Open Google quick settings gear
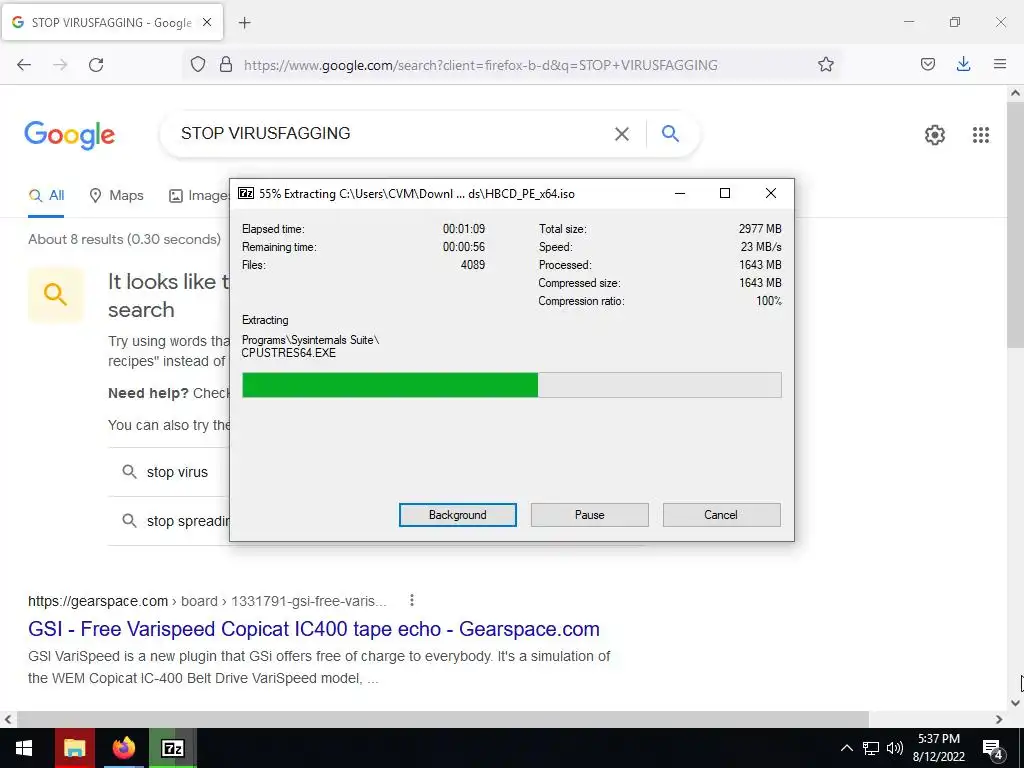Viewport: 1024px width, 768px height. [x=935, y=135]
